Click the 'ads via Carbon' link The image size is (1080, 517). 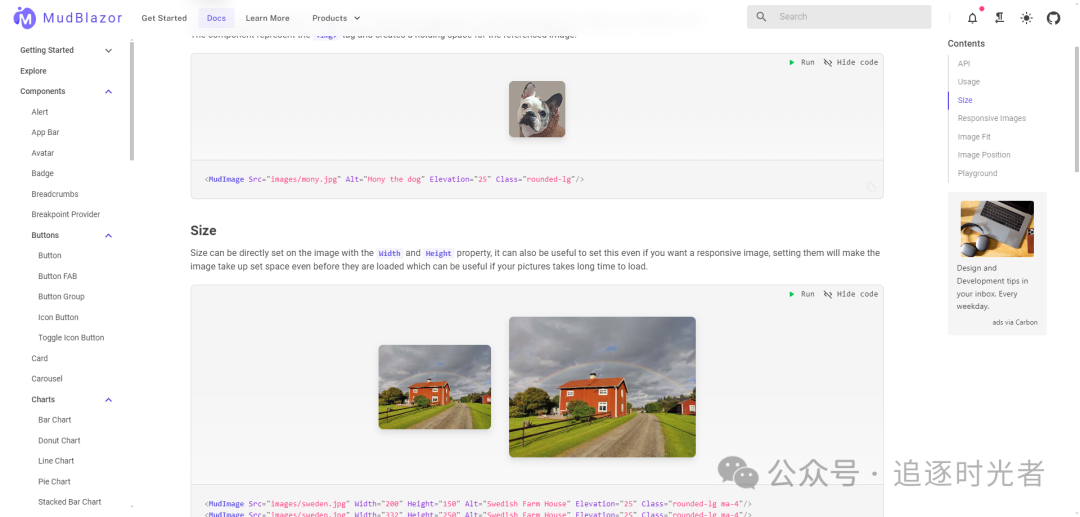(x=1015, y=322)
